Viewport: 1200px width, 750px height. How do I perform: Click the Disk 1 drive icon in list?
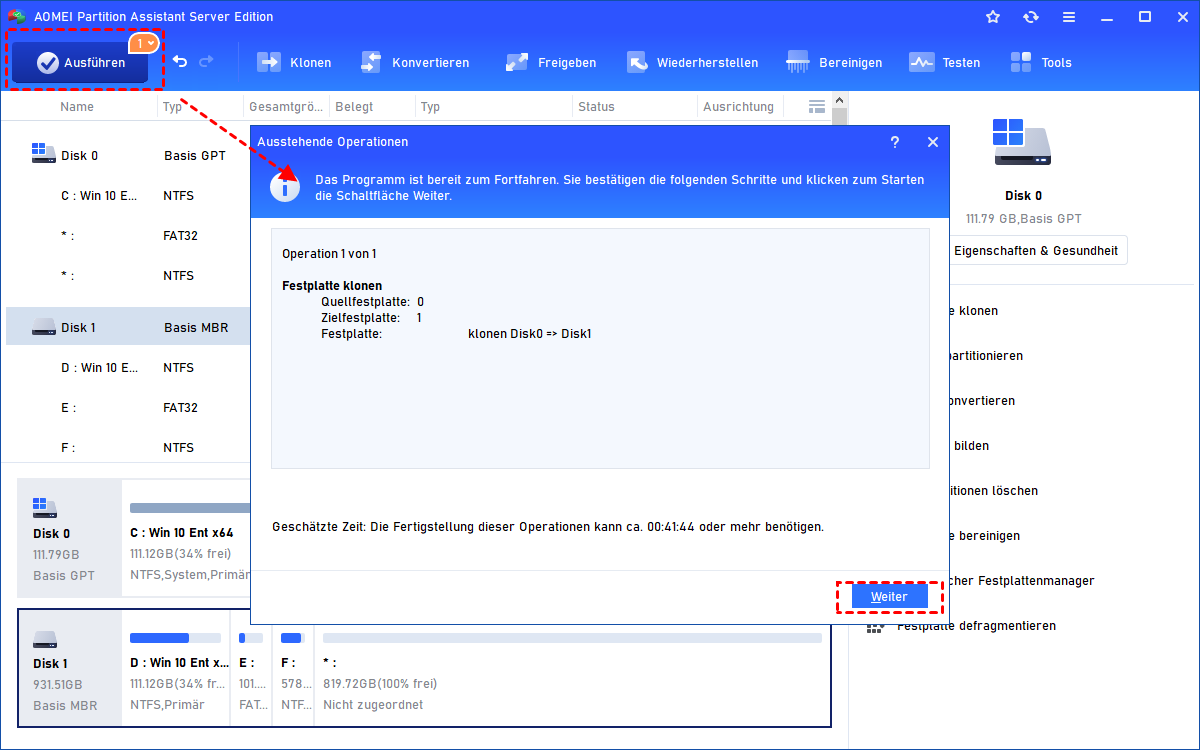(44, 326)
